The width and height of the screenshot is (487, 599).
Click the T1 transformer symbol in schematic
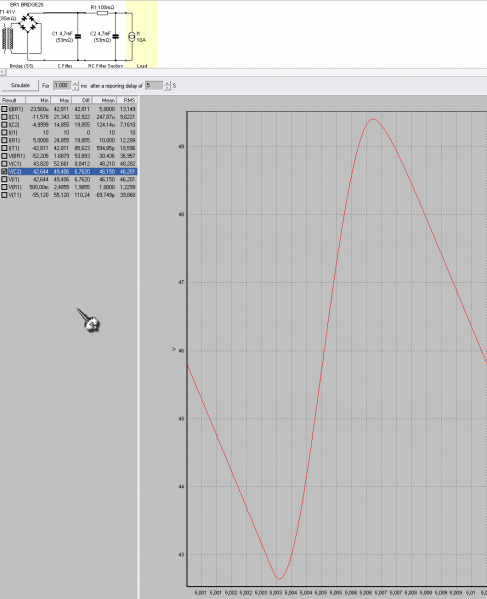pos(7,37)
